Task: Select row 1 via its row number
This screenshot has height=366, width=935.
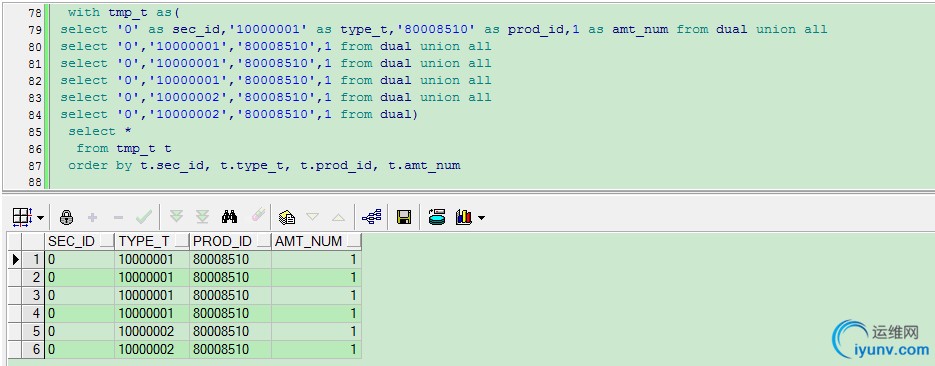Action: [x=33, y=259]
